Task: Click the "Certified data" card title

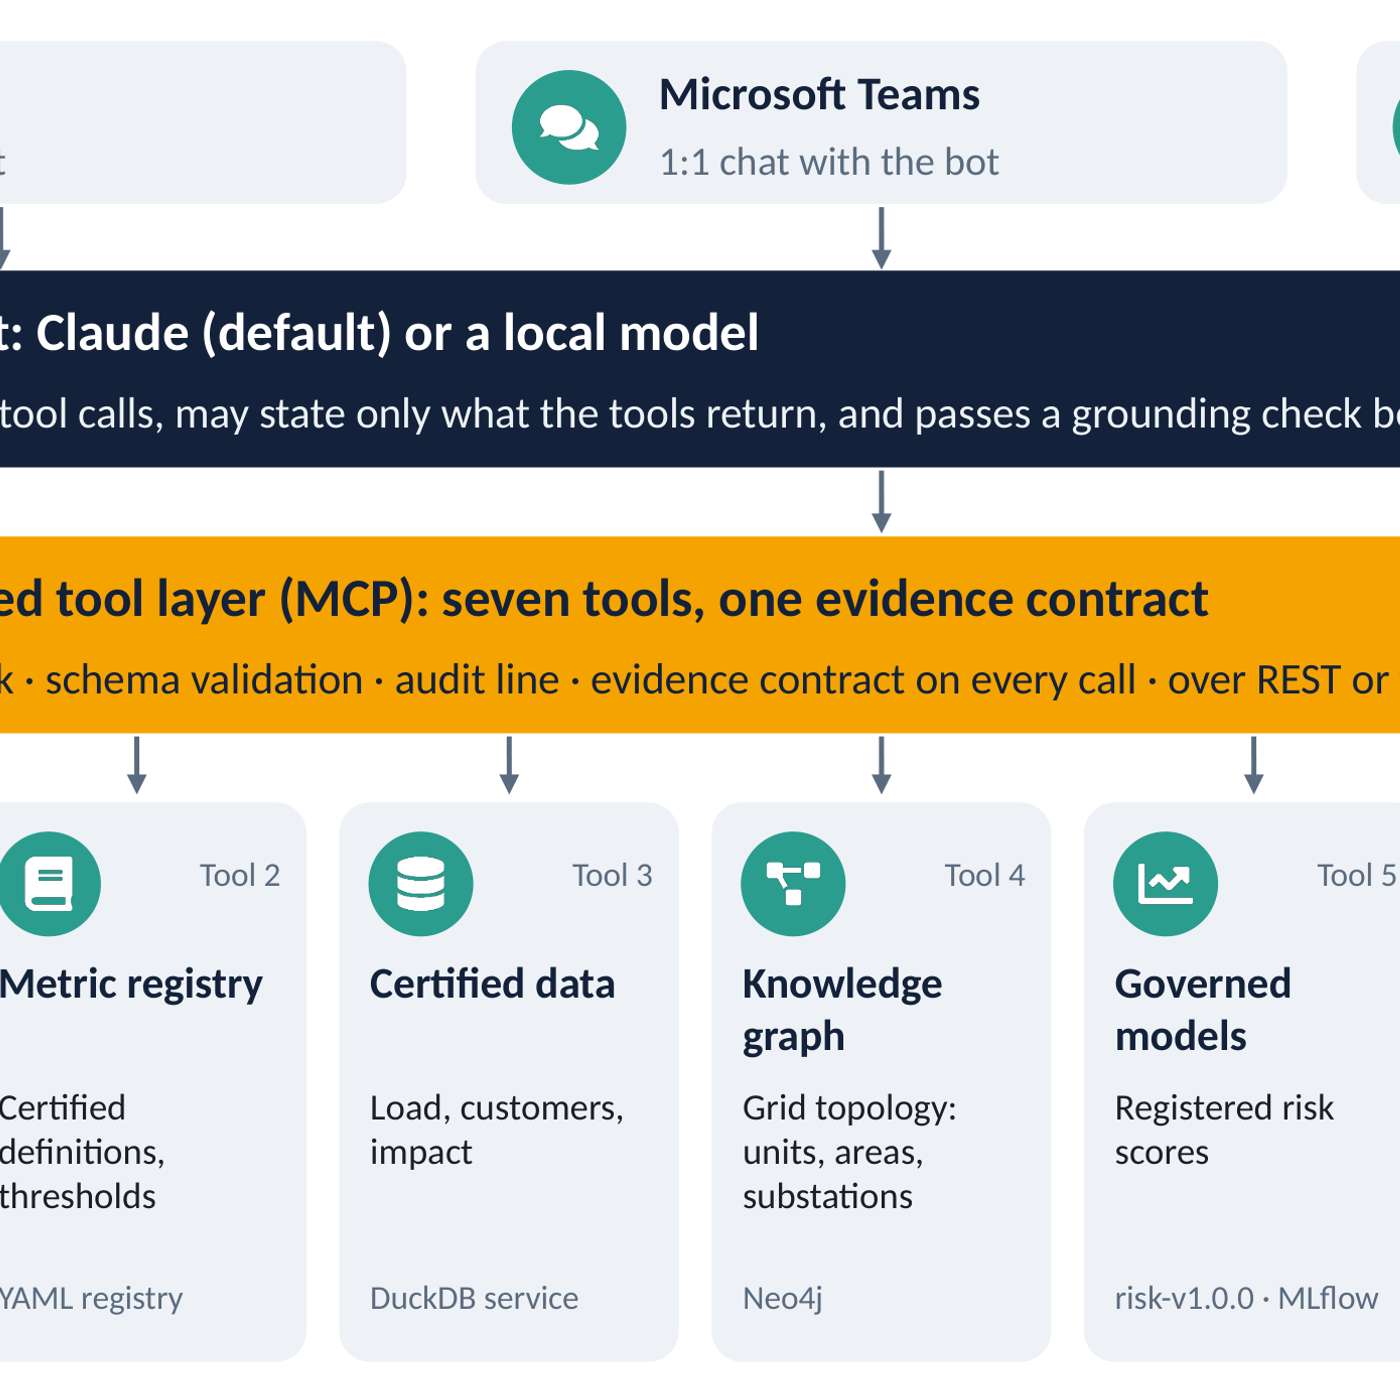Action: click(492, 984)
